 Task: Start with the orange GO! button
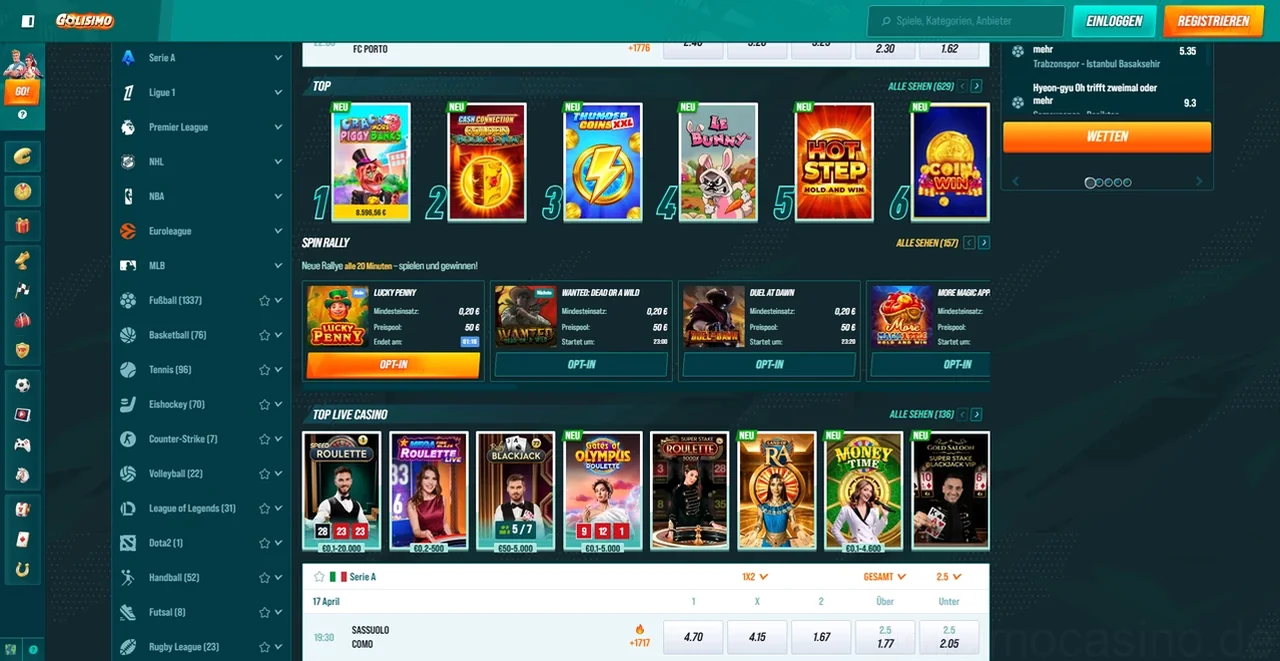(22, 92)
